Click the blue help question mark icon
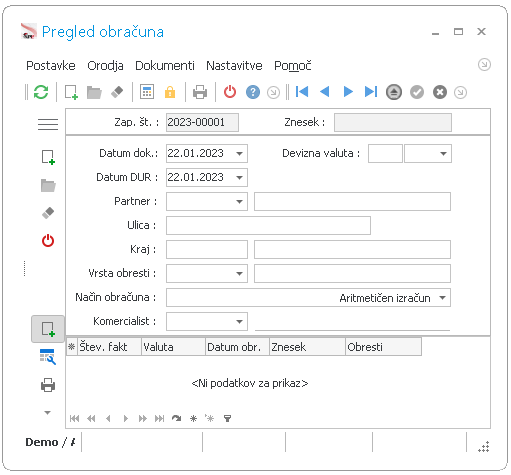This screenshot has width=511, height=475. click(x=253, y=92)
